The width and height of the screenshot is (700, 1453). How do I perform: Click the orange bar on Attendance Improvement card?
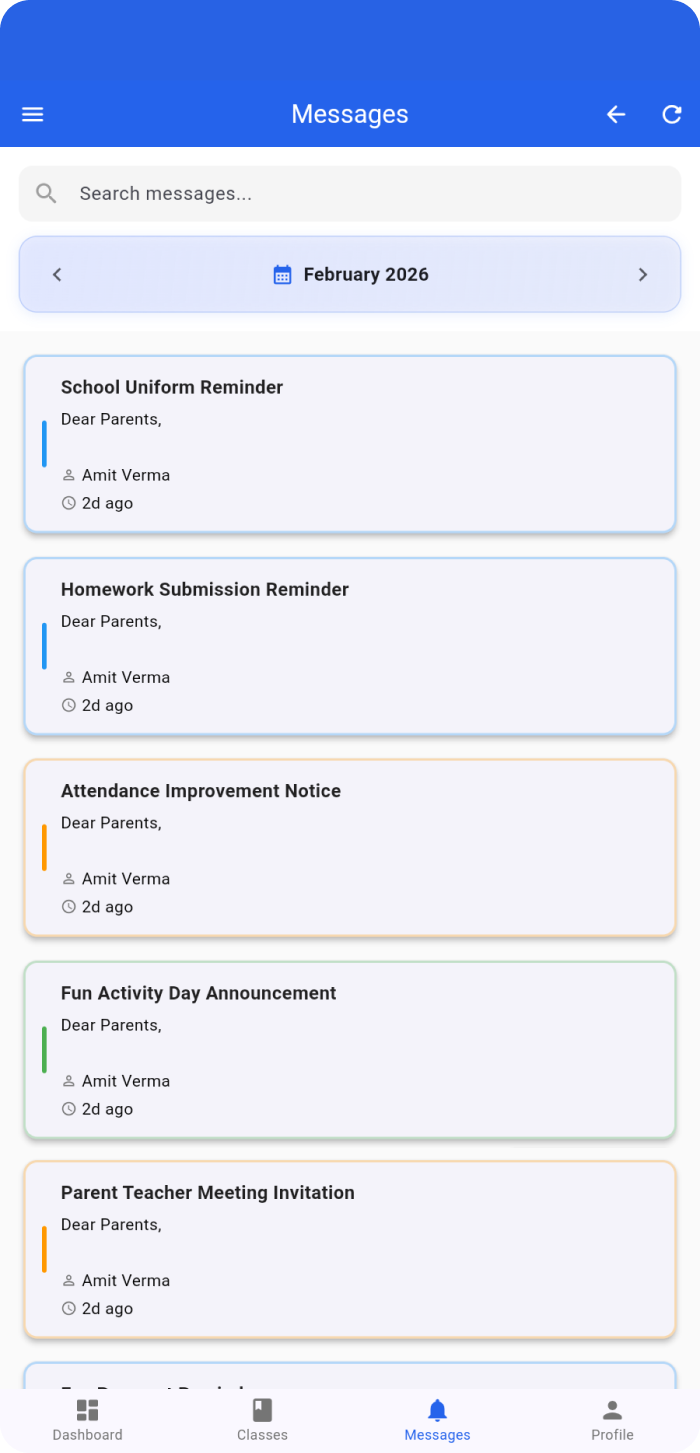(x=44, y=847)
